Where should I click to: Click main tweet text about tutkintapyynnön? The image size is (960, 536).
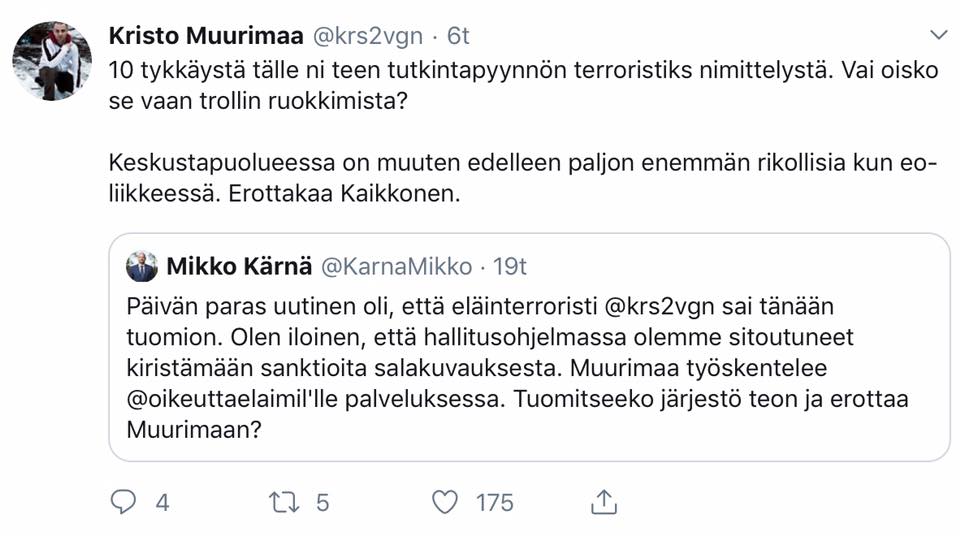[523, 85]
